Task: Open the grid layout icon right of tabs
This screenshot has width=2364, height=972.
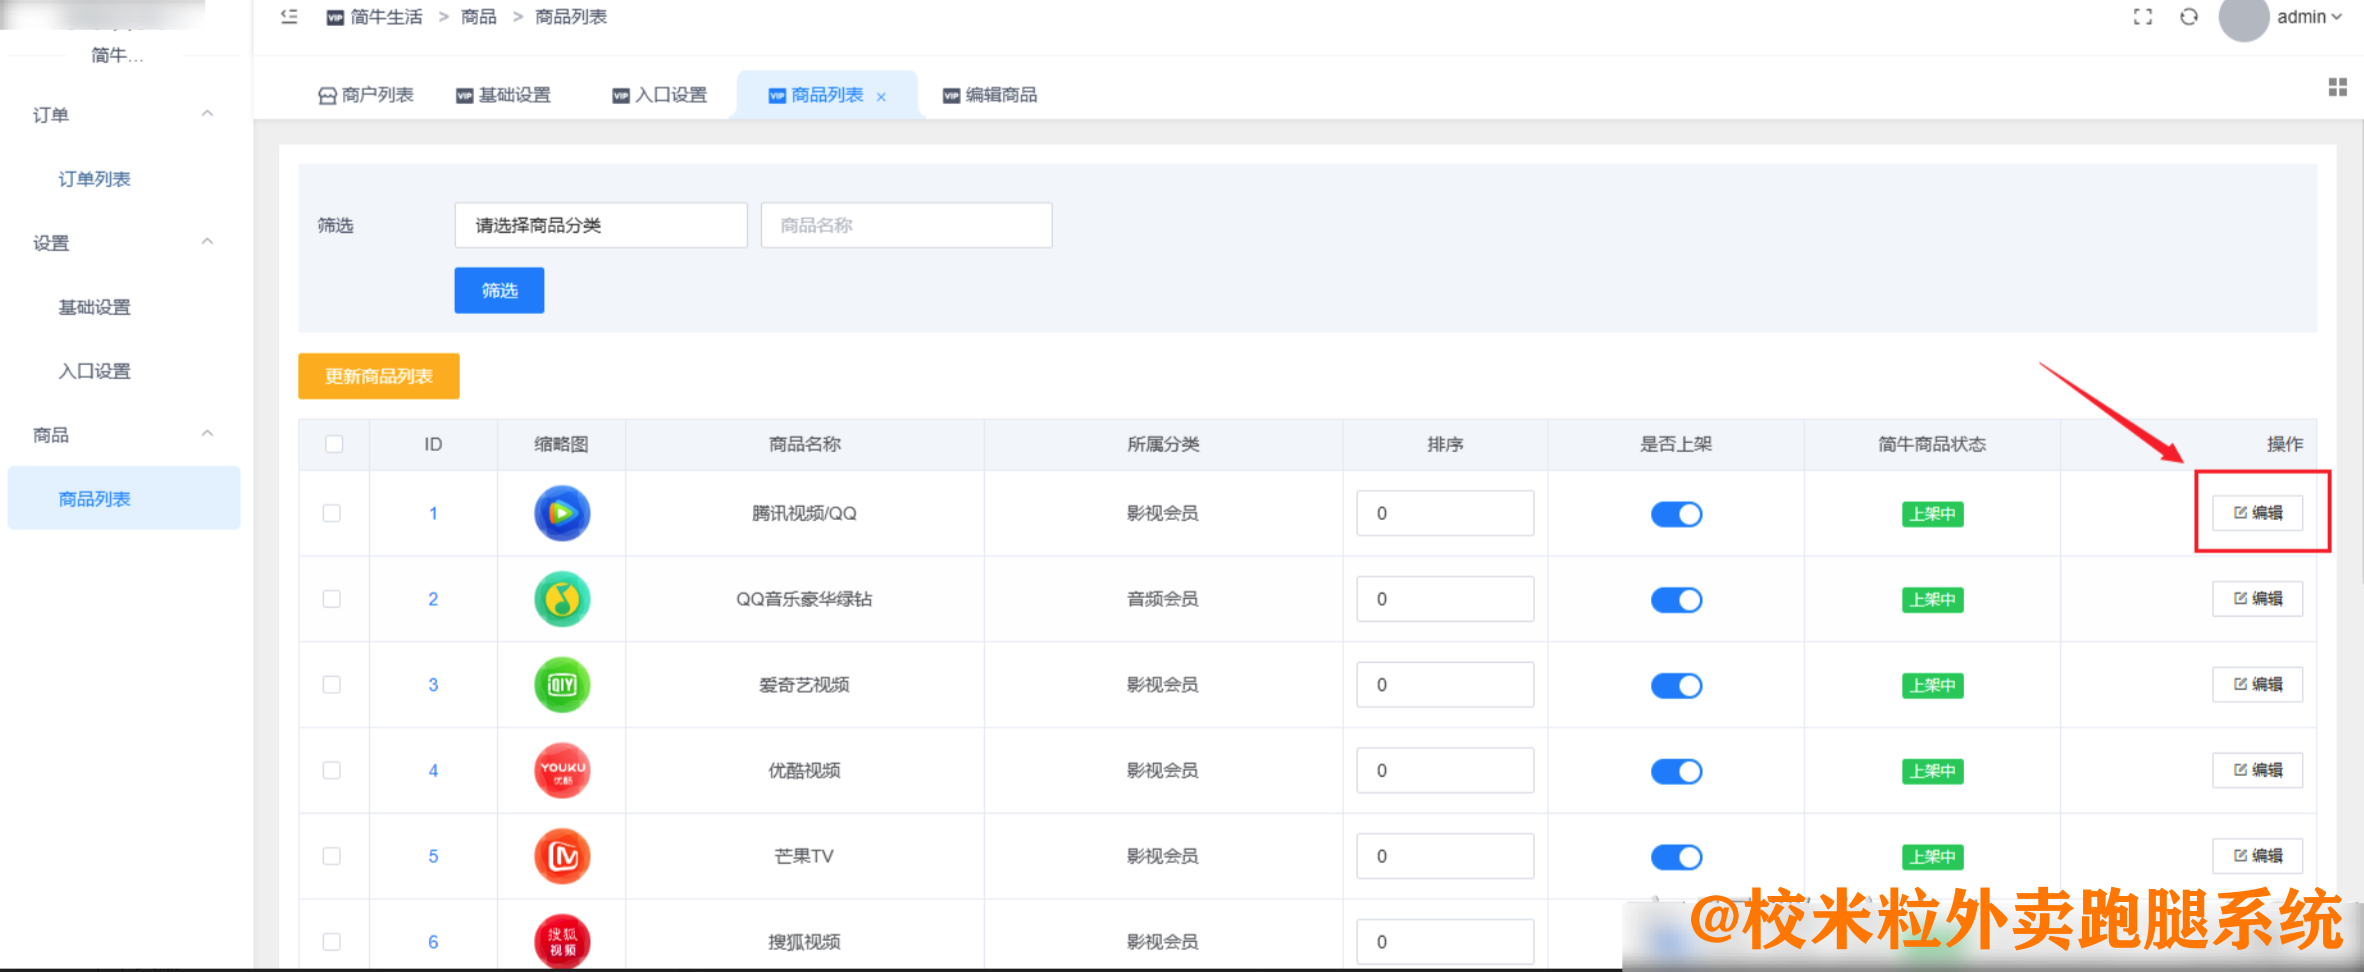Action: pos(2337,87)
